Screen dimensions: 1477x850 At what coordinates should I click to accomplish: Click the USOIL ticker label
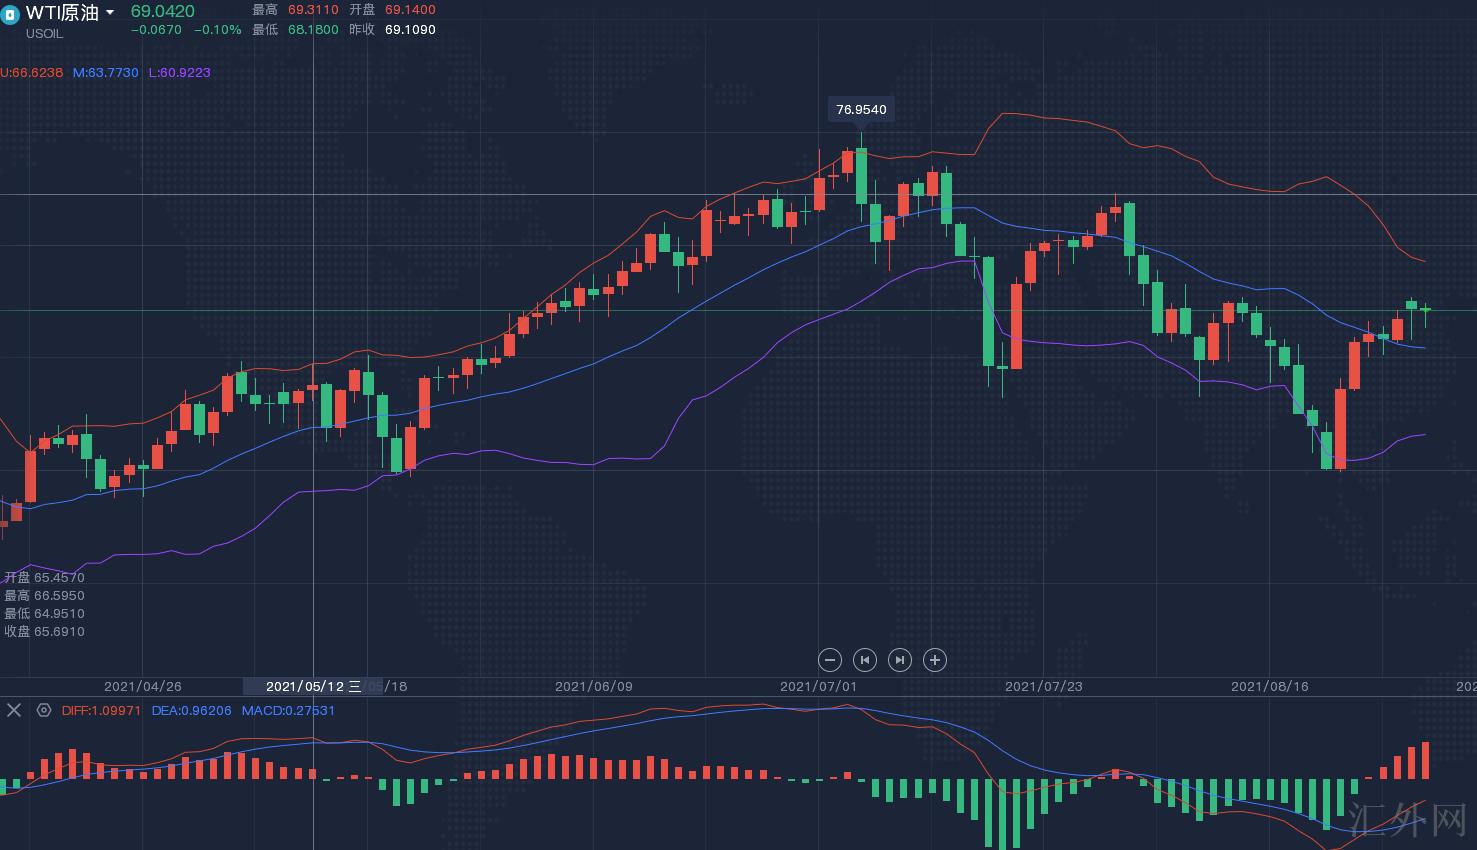point(44,34)
